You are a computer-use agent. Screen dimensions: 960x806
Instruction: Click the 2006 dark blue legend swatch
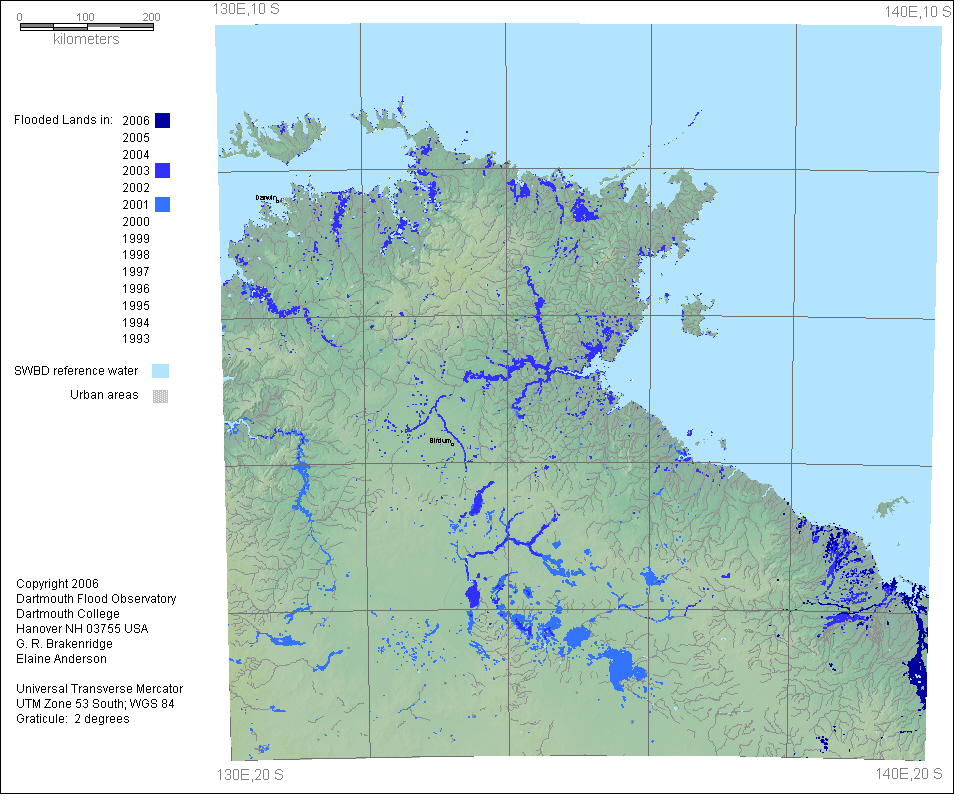[x=162, y=121]
